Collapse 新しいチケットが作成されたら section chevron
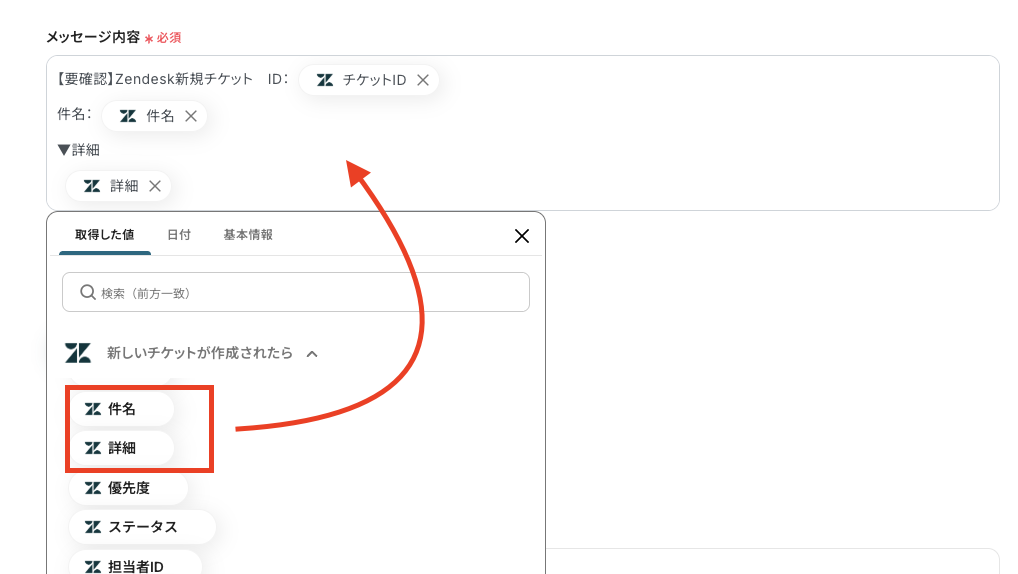 pyautogui.click(x=312, y=354)
